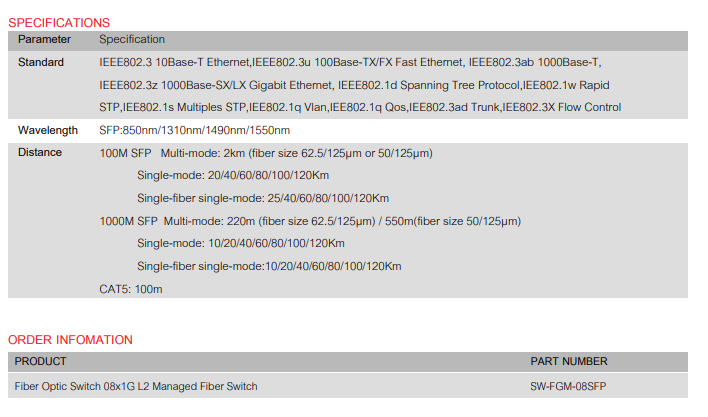Click the SPECIFICATIONS section heading
Screen dimensions: 708x417
point(59,22)
